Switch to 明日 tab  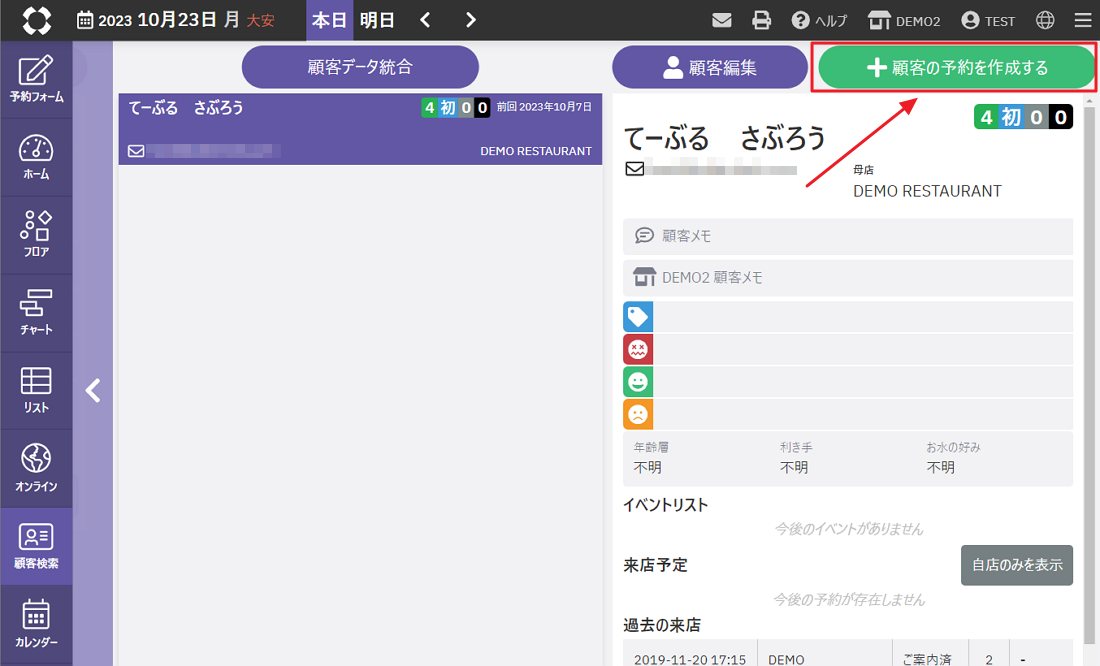pyautogui.click(x=377, y=20)
